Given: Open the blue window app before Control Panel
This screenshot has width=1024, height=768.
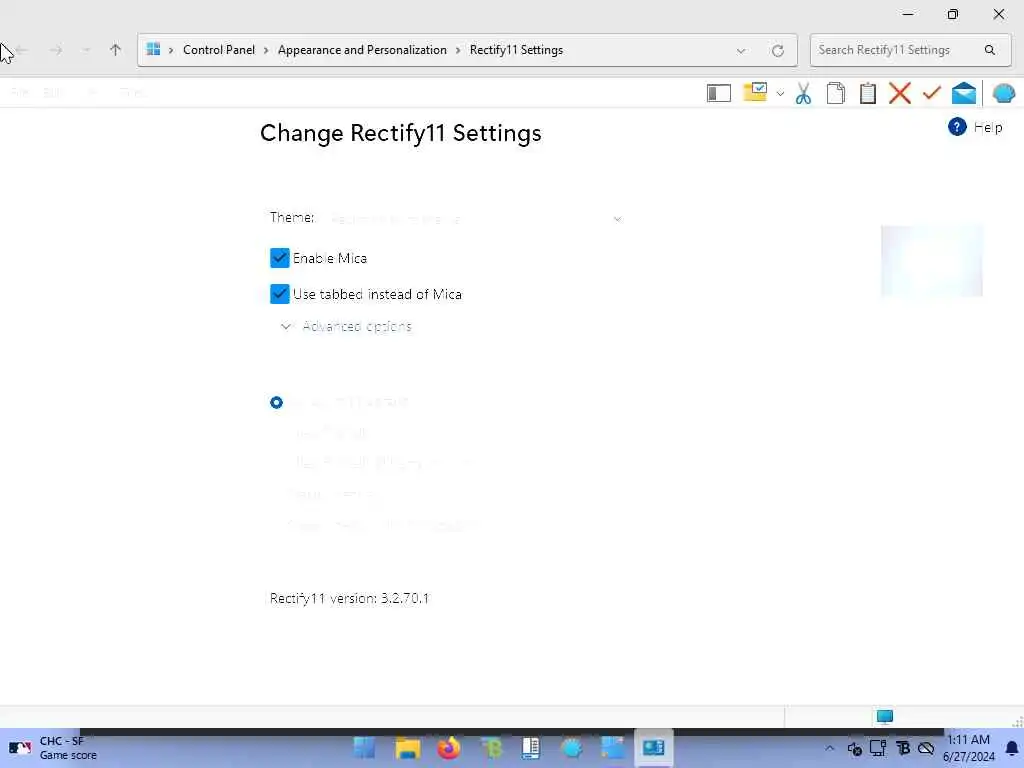Looking at the screenshot, I should pos(613,748).
